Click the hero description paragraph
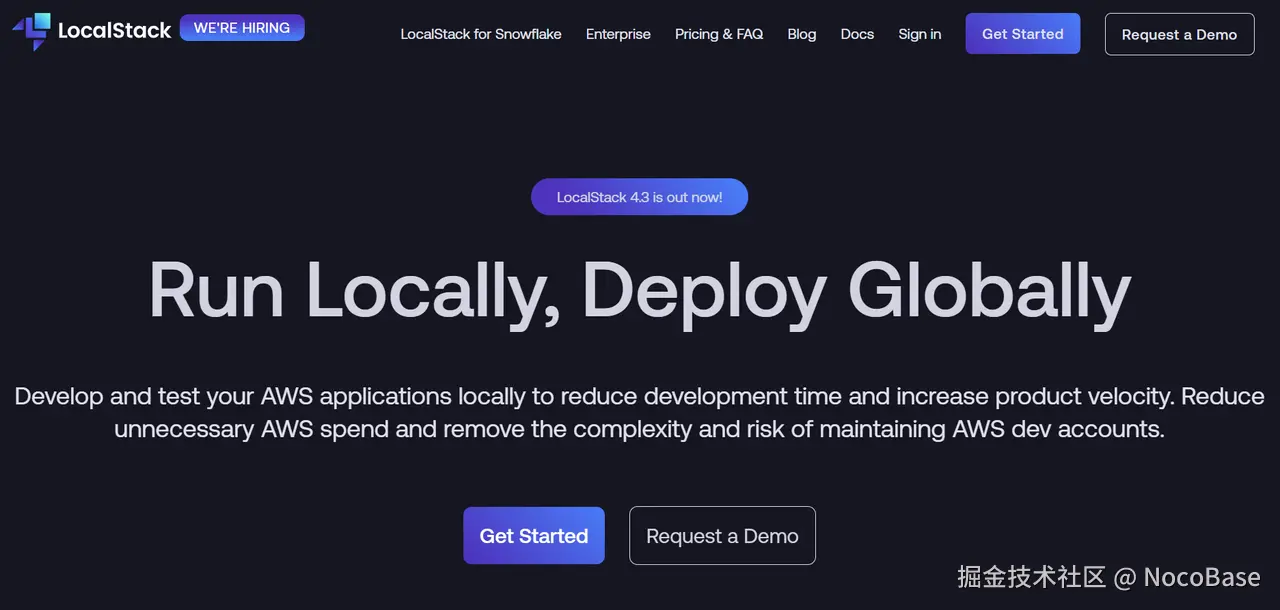This screenshot has width=1280, height=610. click(x=639, y=412)
